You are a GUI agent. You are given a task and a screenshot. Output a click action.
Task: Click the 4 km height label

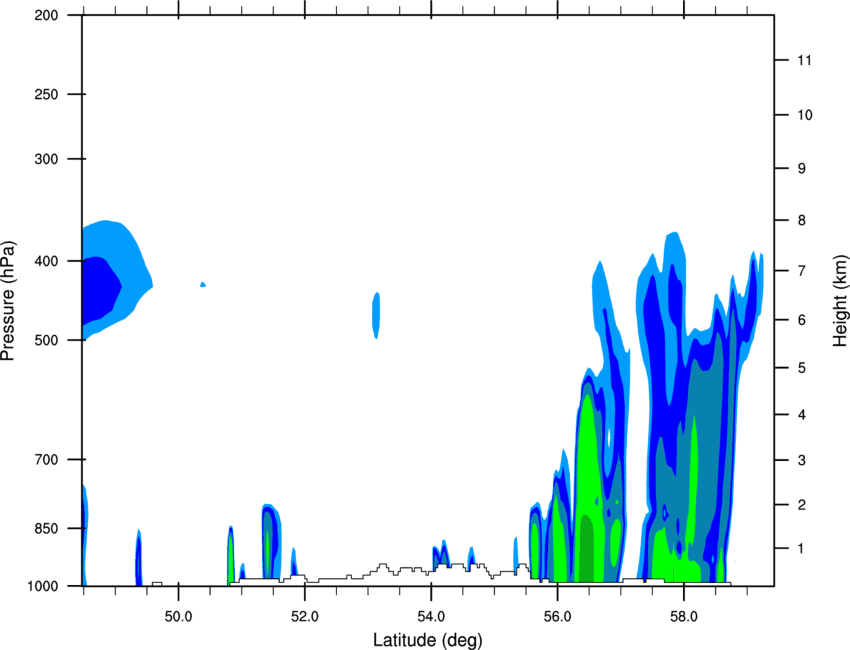click(802, 415)
